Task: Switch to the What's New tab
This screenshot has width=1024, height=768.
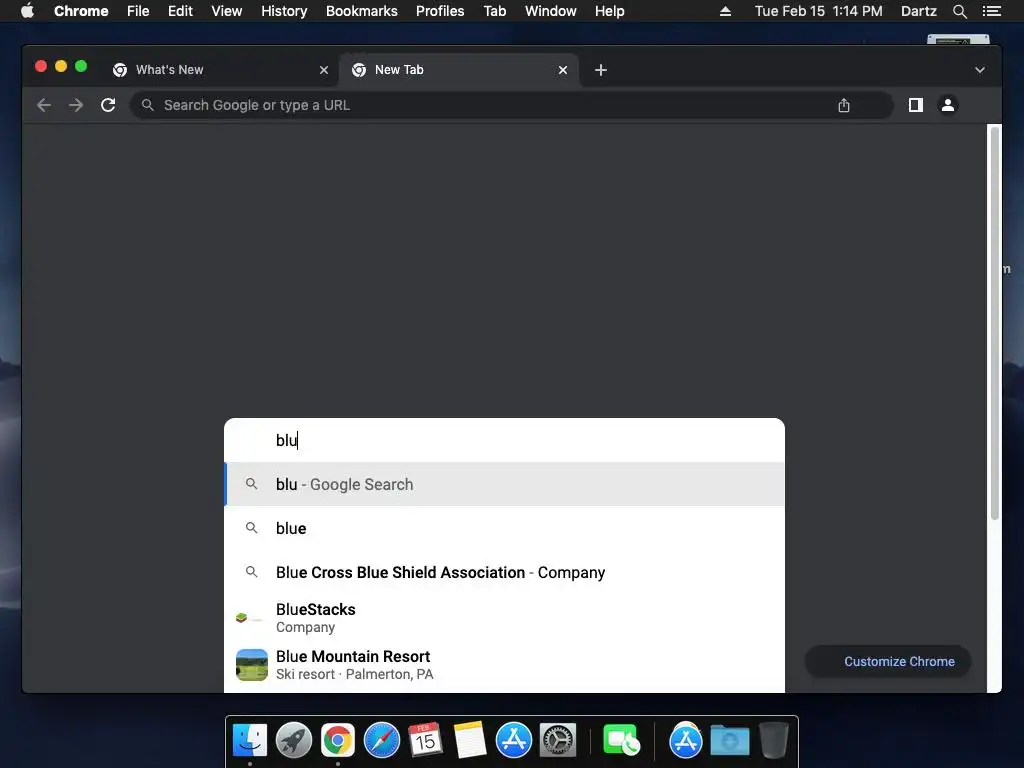Action: pyautogui.click(x=221, y=70)
